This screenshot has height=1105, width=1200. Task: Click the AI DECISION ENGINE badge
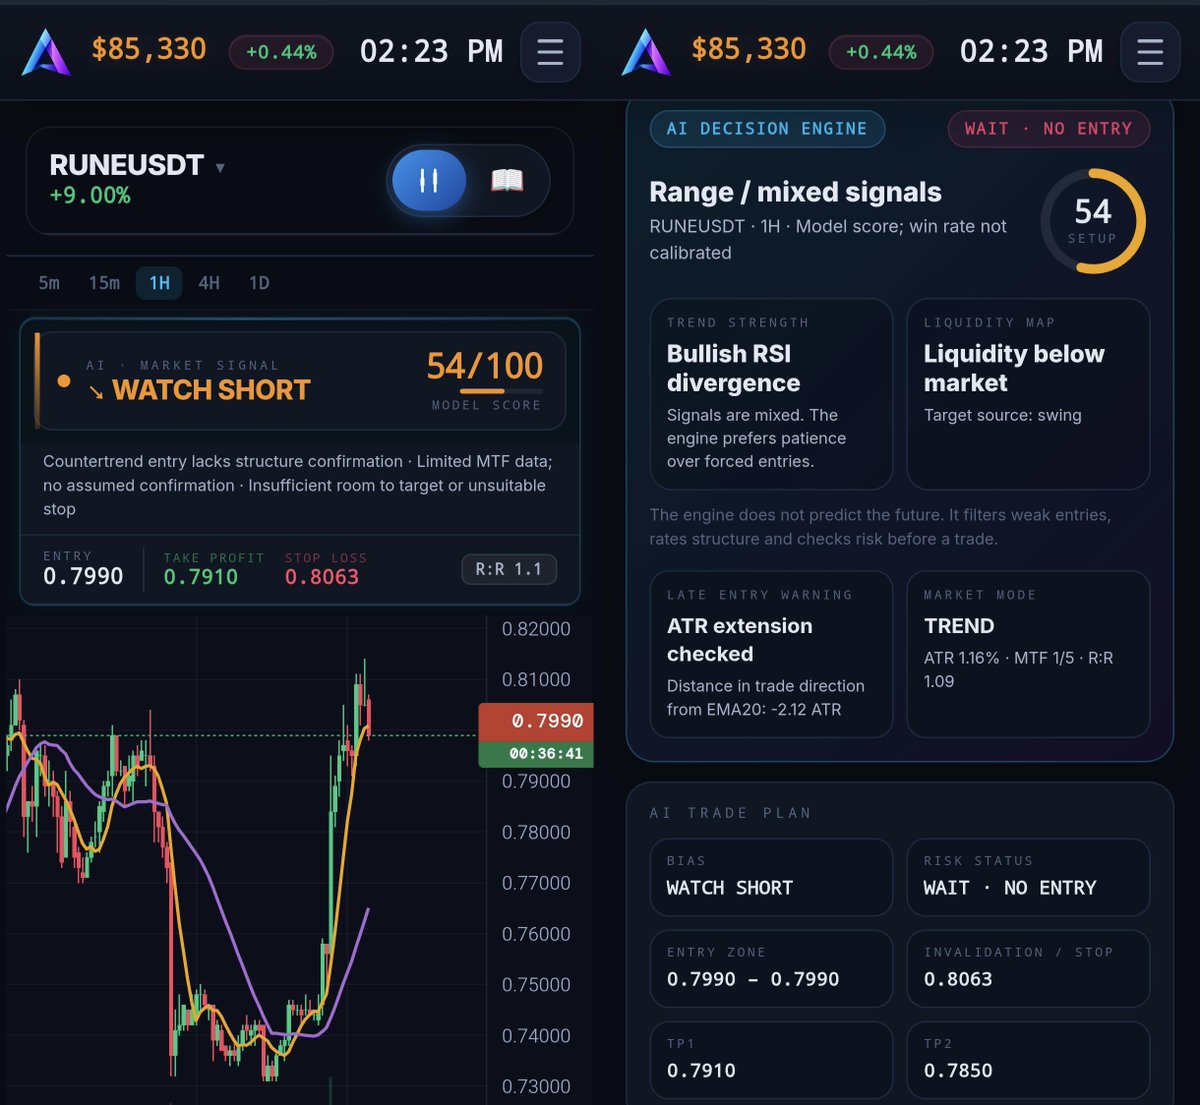point(767,128)
